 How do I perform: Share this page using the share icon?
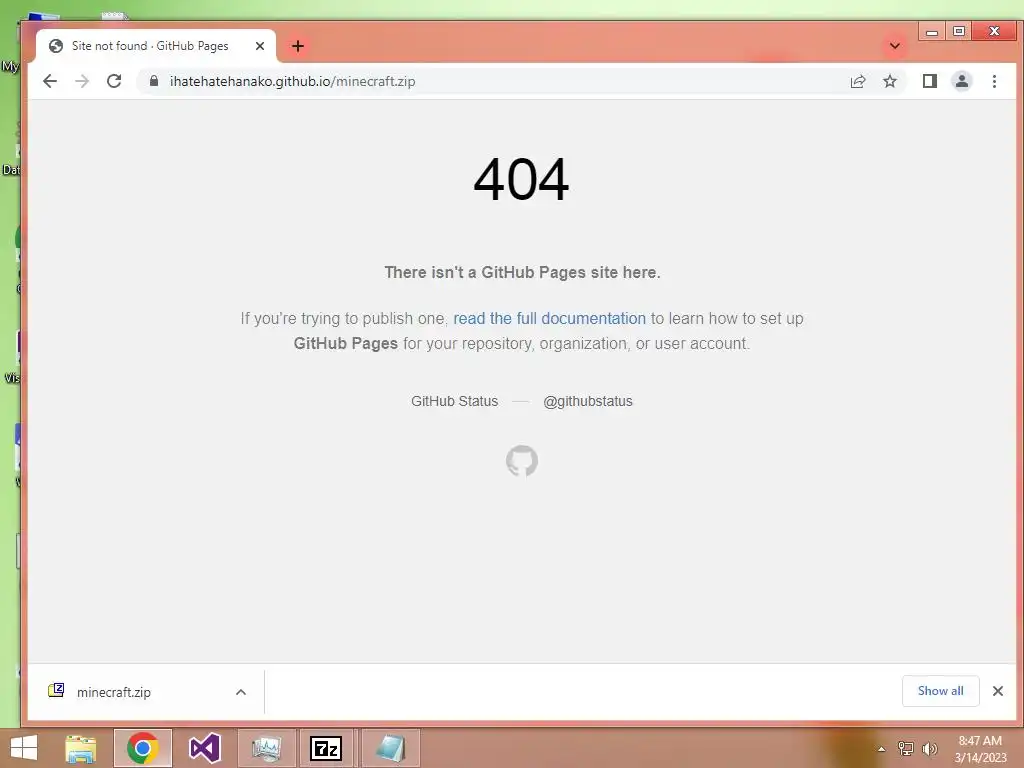(857, 81)
